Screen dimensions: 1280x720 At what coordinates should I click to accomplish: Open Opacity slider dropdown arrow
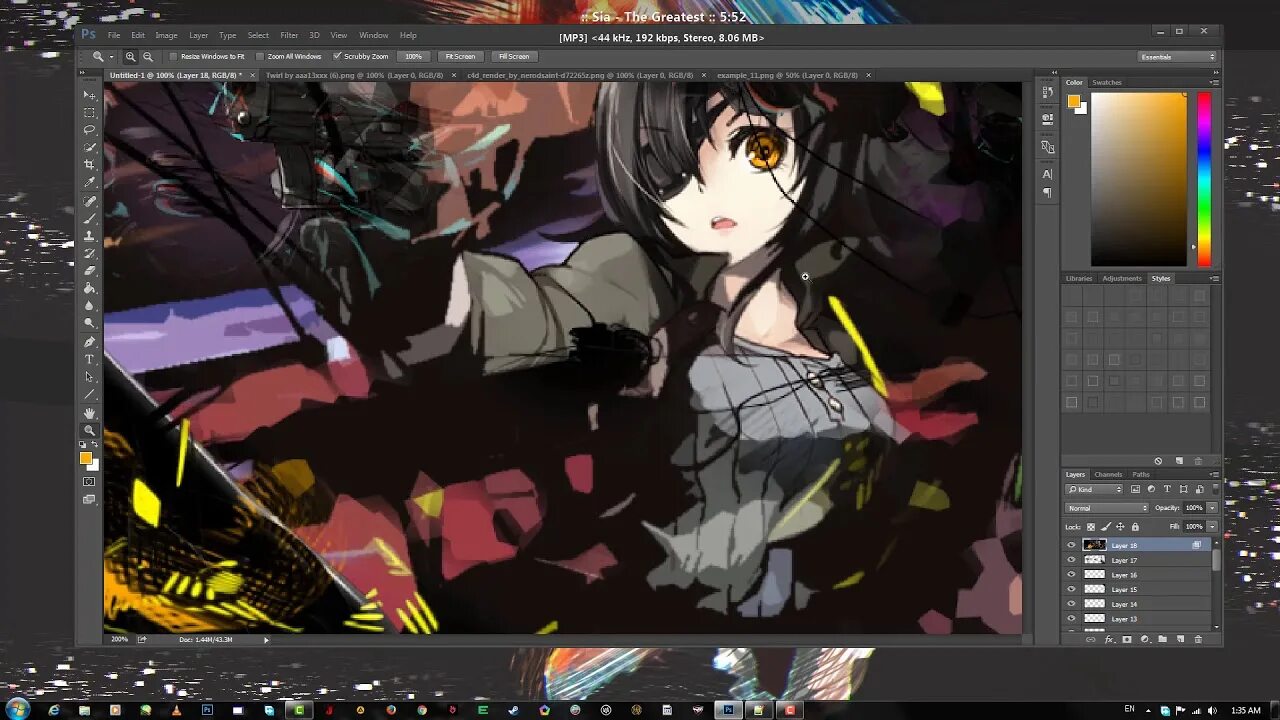(1212, 508)
